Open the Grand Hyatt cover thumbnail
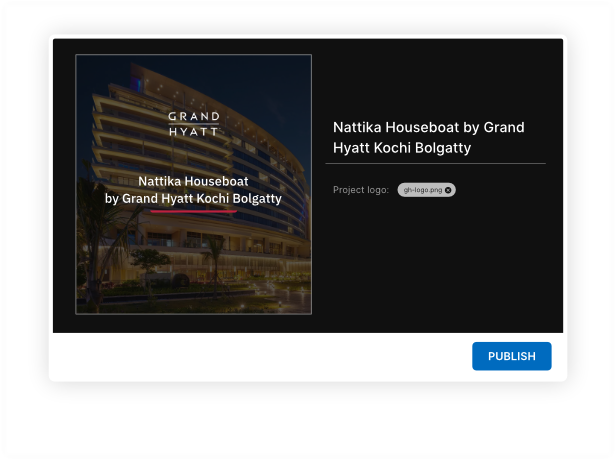616x460 pixels. pos(194,184)
